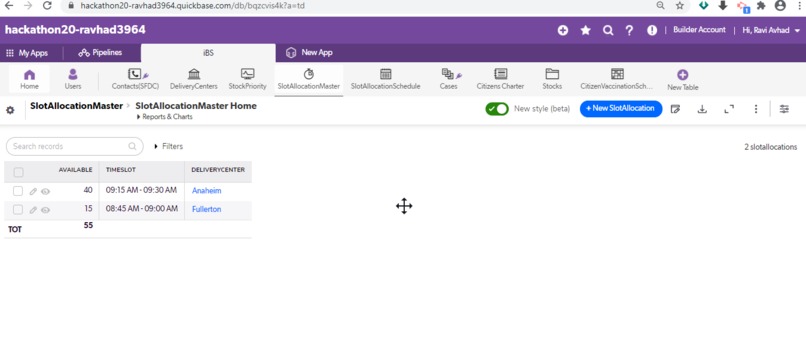Switch to Pipelines tab
The image size is (806, 364).
tap(100, 53)
